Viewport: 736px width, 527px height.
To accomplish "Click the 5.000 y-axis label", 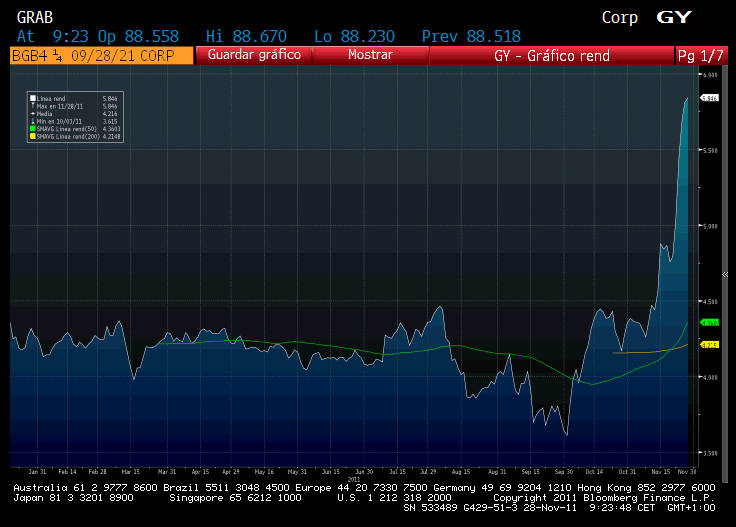I will click(x=710, y=226).
